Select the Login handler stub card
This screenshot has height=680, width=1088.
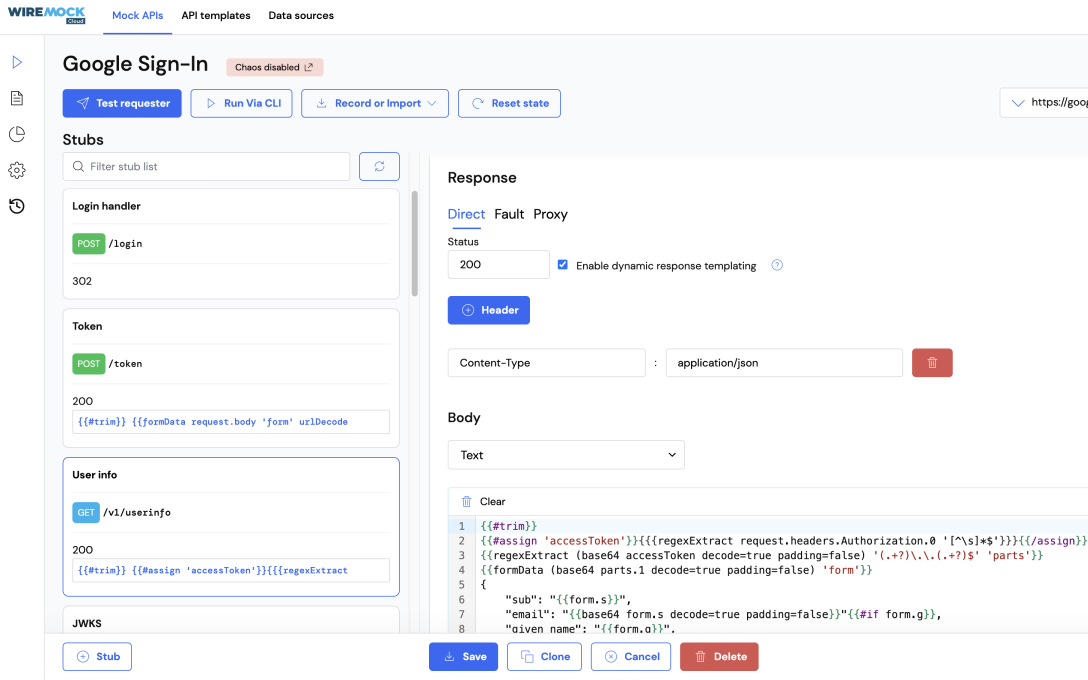pyautogui.click(x=231, y=244)
